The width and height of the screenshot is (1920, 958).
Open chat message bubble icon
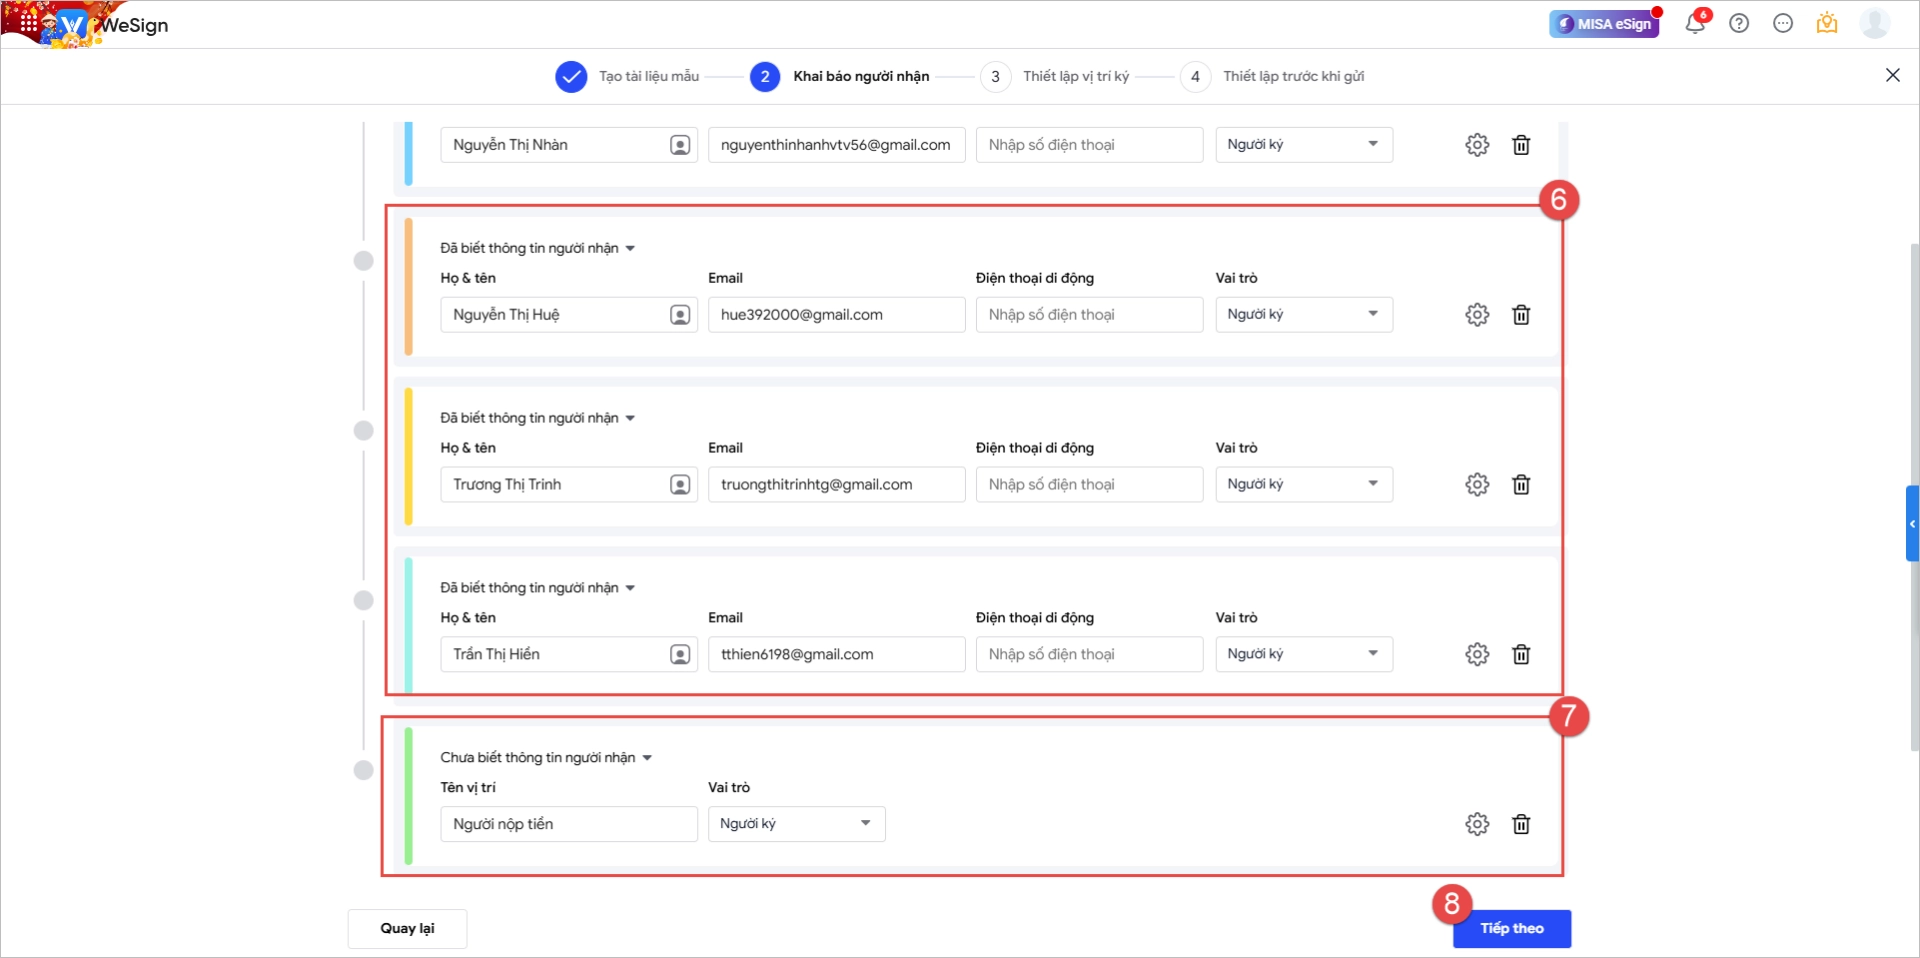[1783, 23]
